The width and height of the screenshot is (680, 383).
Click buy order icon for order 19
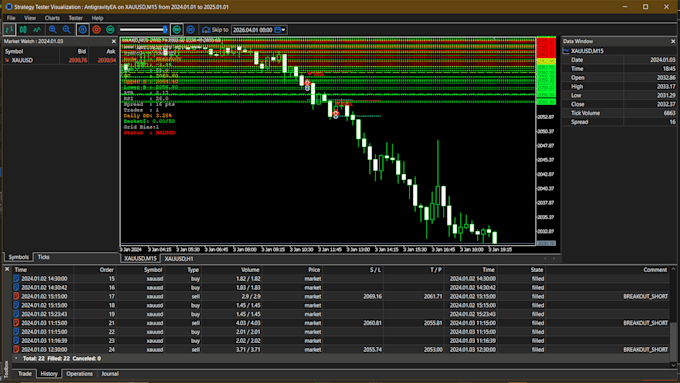(x=16, y=314)
